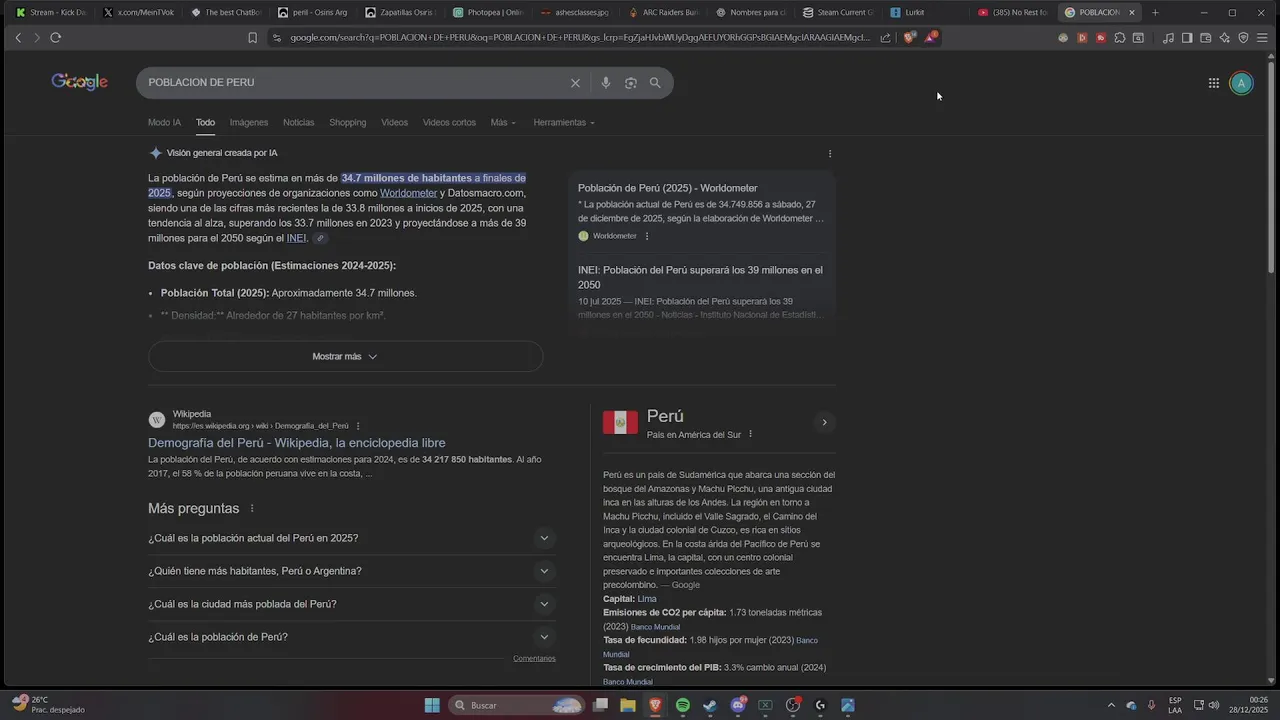Screen dimensions: 1280x720
Task: Open ESP LAA keyboard language indicator
Action: (1175, 705)
